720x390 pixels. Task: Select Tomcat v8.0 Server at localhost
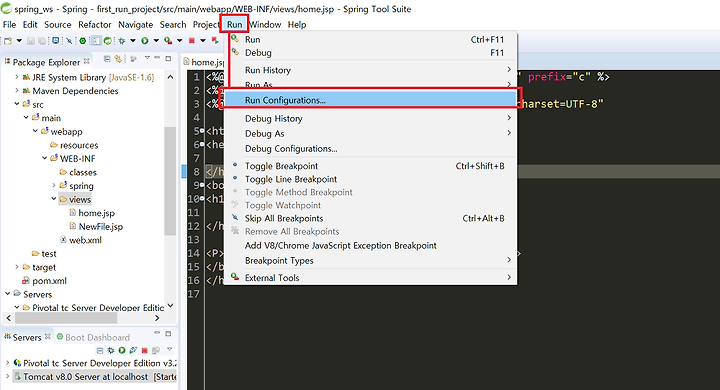coord(95,377)
